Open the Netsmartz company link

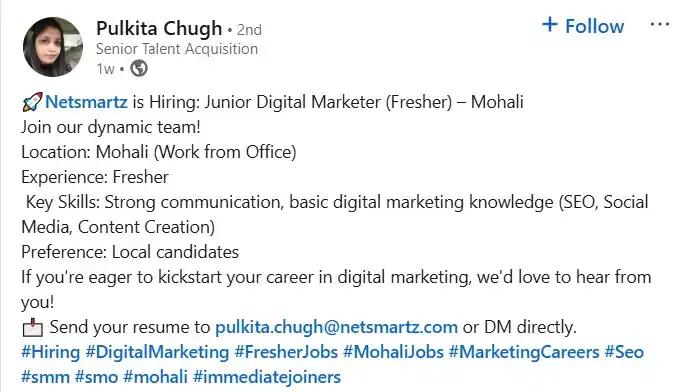86,102
